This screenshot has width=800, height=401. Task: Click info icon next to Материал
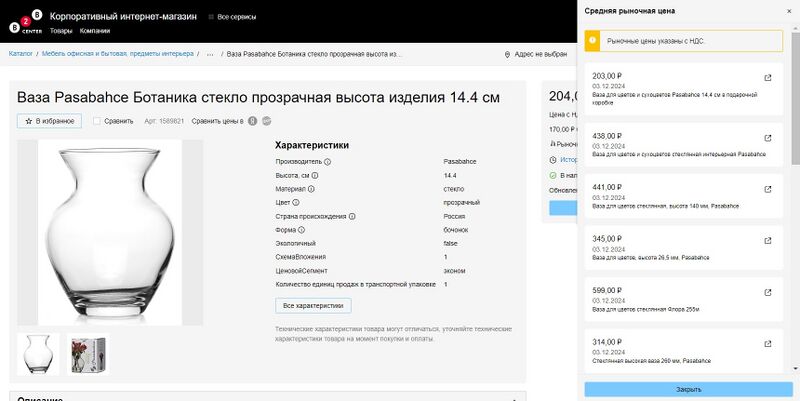311,188
